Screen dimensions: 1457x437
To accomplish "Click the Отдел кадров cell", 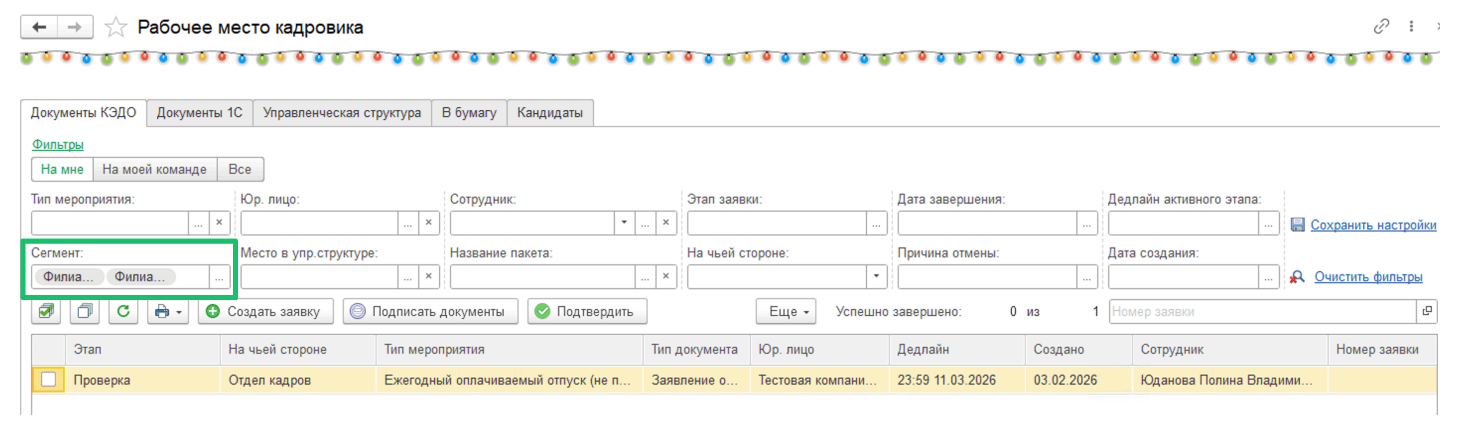I will [x=298, y=380].
